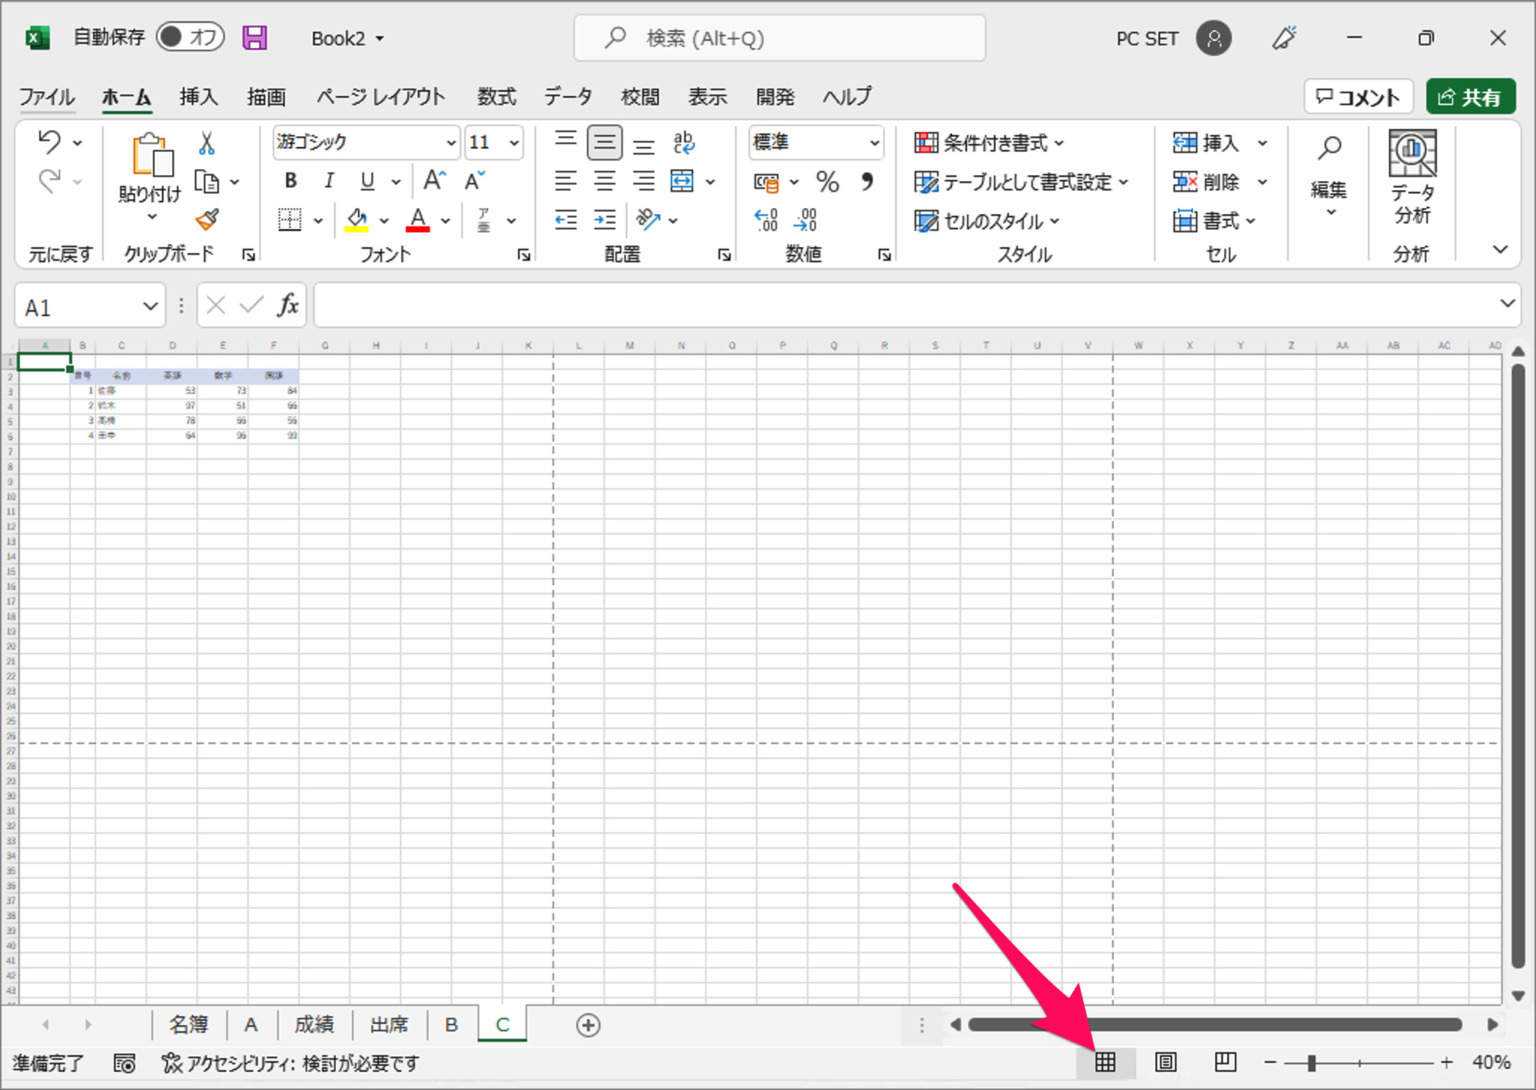Viewport: 1536px width, 1090px height.
Task: Align text left icon
Action: point(566,181)
